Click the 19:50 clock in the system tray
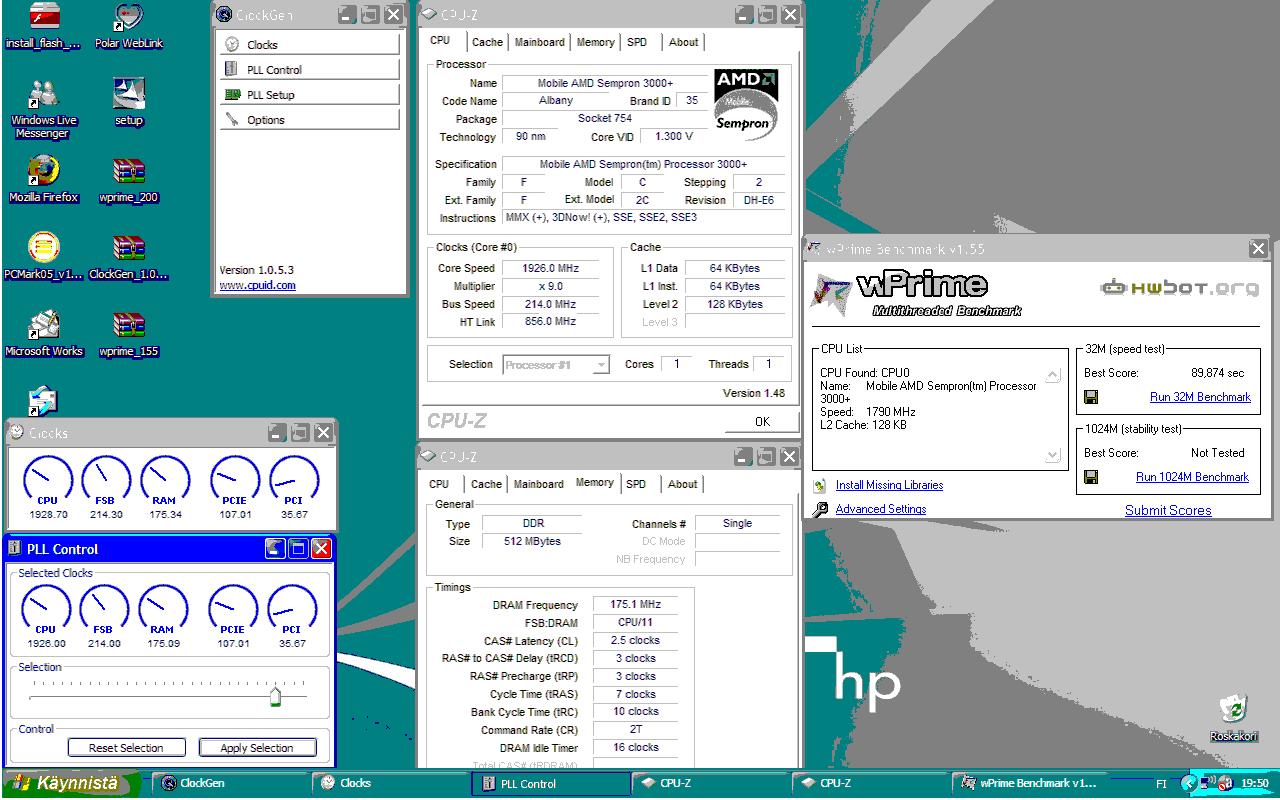 [1255, 784]
